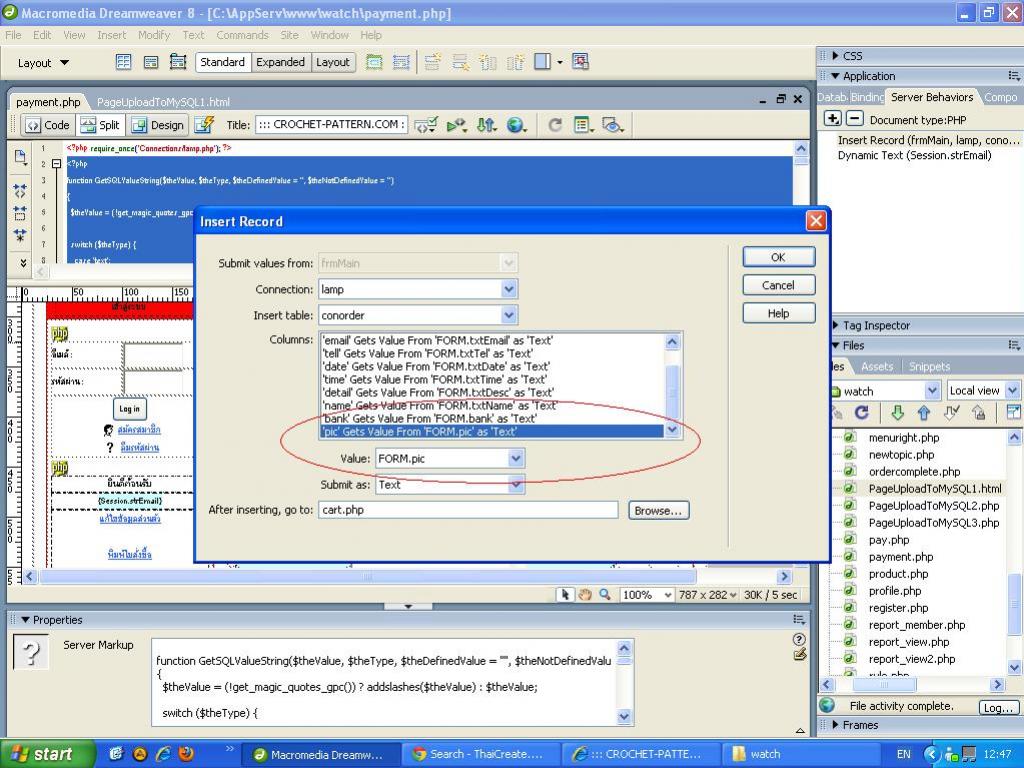
Task: Click the View options icon in document toolbar
Action: [x=583, y=125]
